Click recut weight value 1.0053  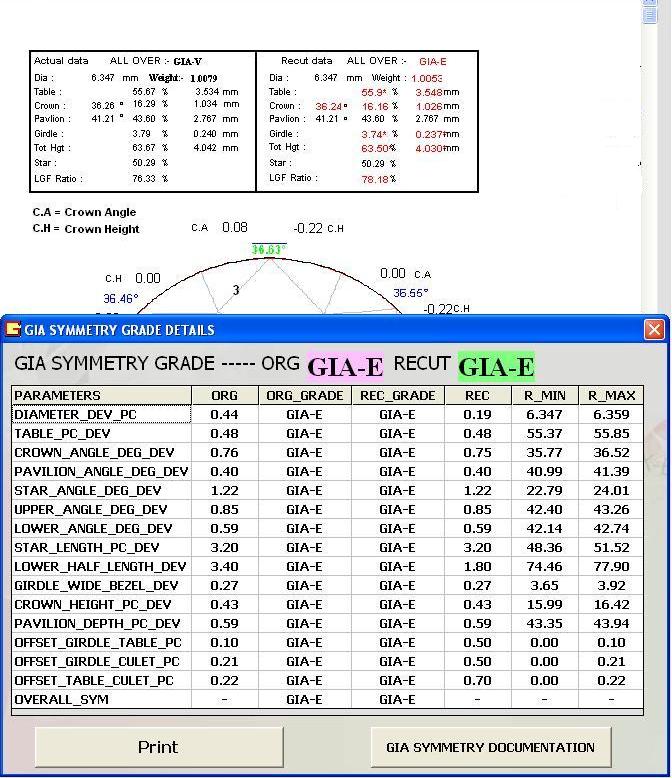(x=427, y=78)
